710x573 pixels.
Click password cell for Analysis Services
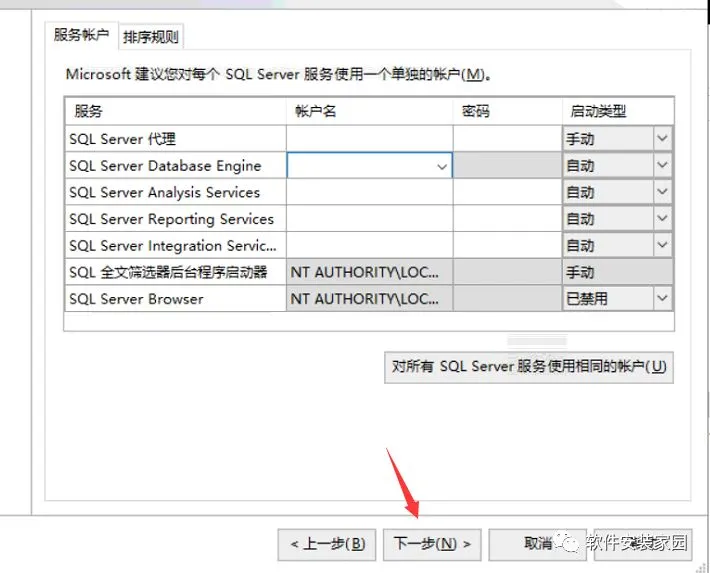507,192
